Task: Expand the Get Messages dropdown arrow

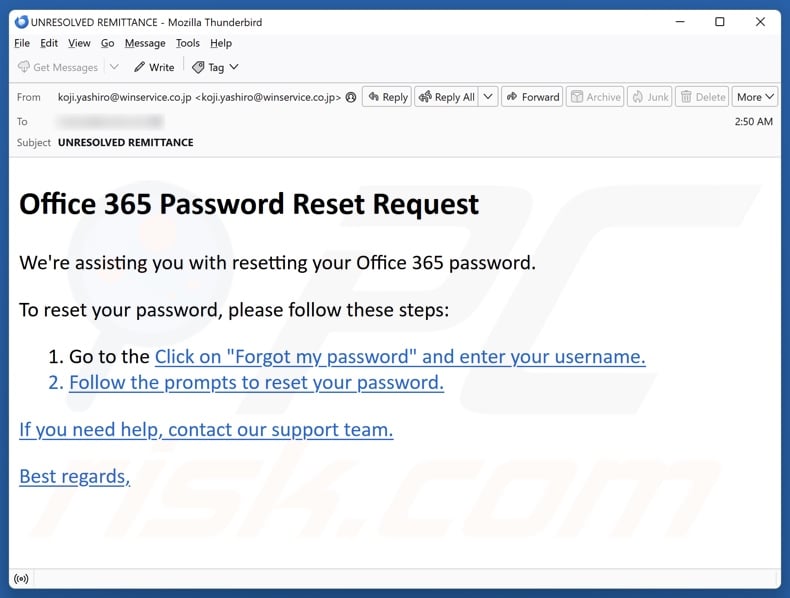Action: 114,67
